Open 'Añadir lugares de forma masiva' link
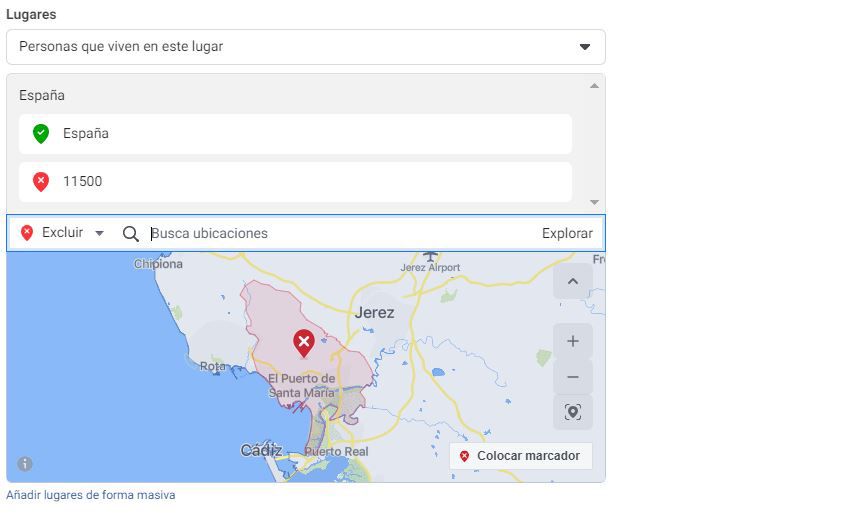The image size is (852, 522). (91, 495)
